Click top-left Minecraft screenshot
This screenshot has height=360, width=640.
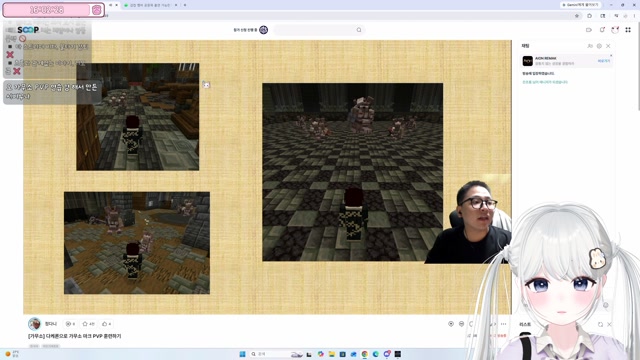pos(138,117)
